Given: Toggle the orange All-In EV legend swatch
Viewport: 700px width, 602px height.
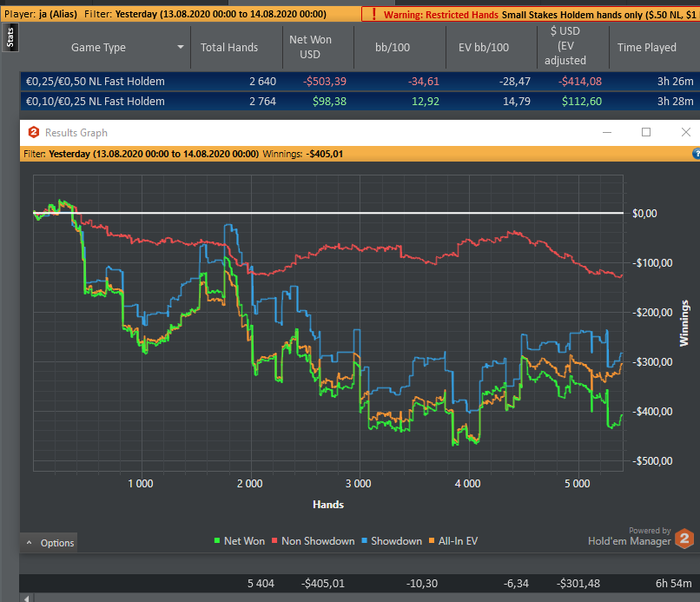Looking at the screenshot, I should click(x=432, y=541).
